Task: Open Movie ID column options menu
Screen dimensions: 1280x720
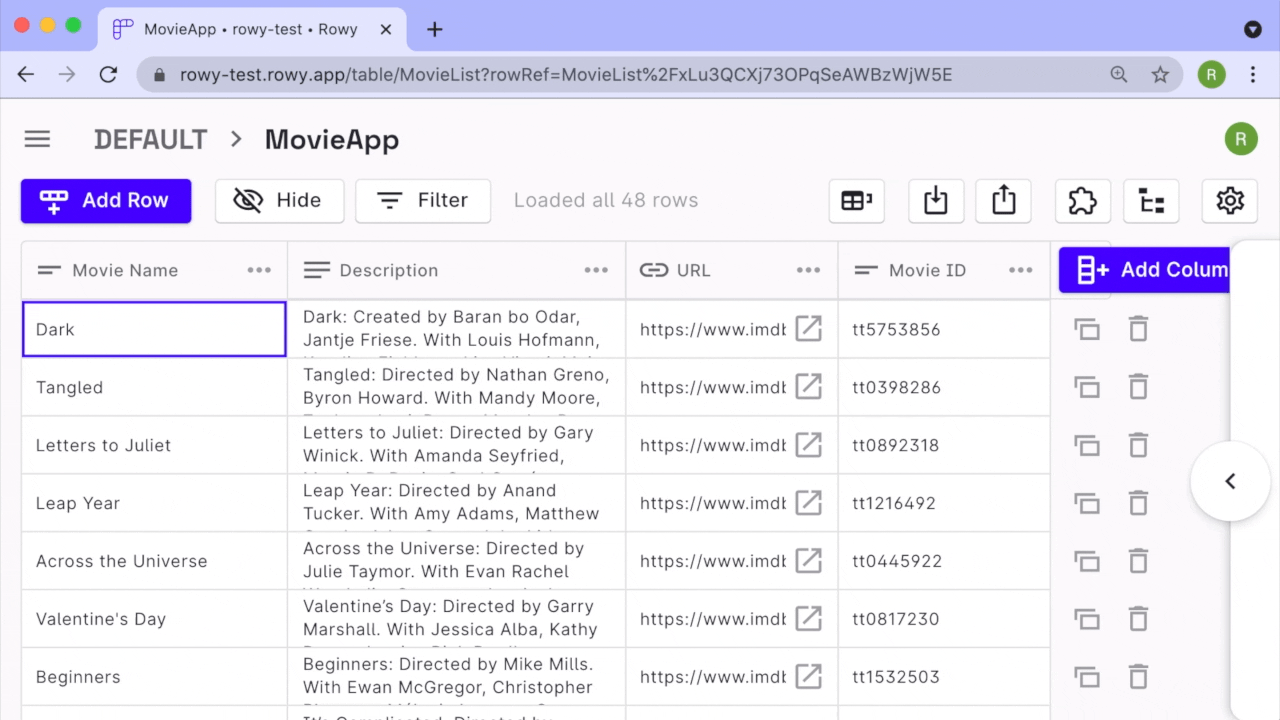Action: coord(1020,270)
